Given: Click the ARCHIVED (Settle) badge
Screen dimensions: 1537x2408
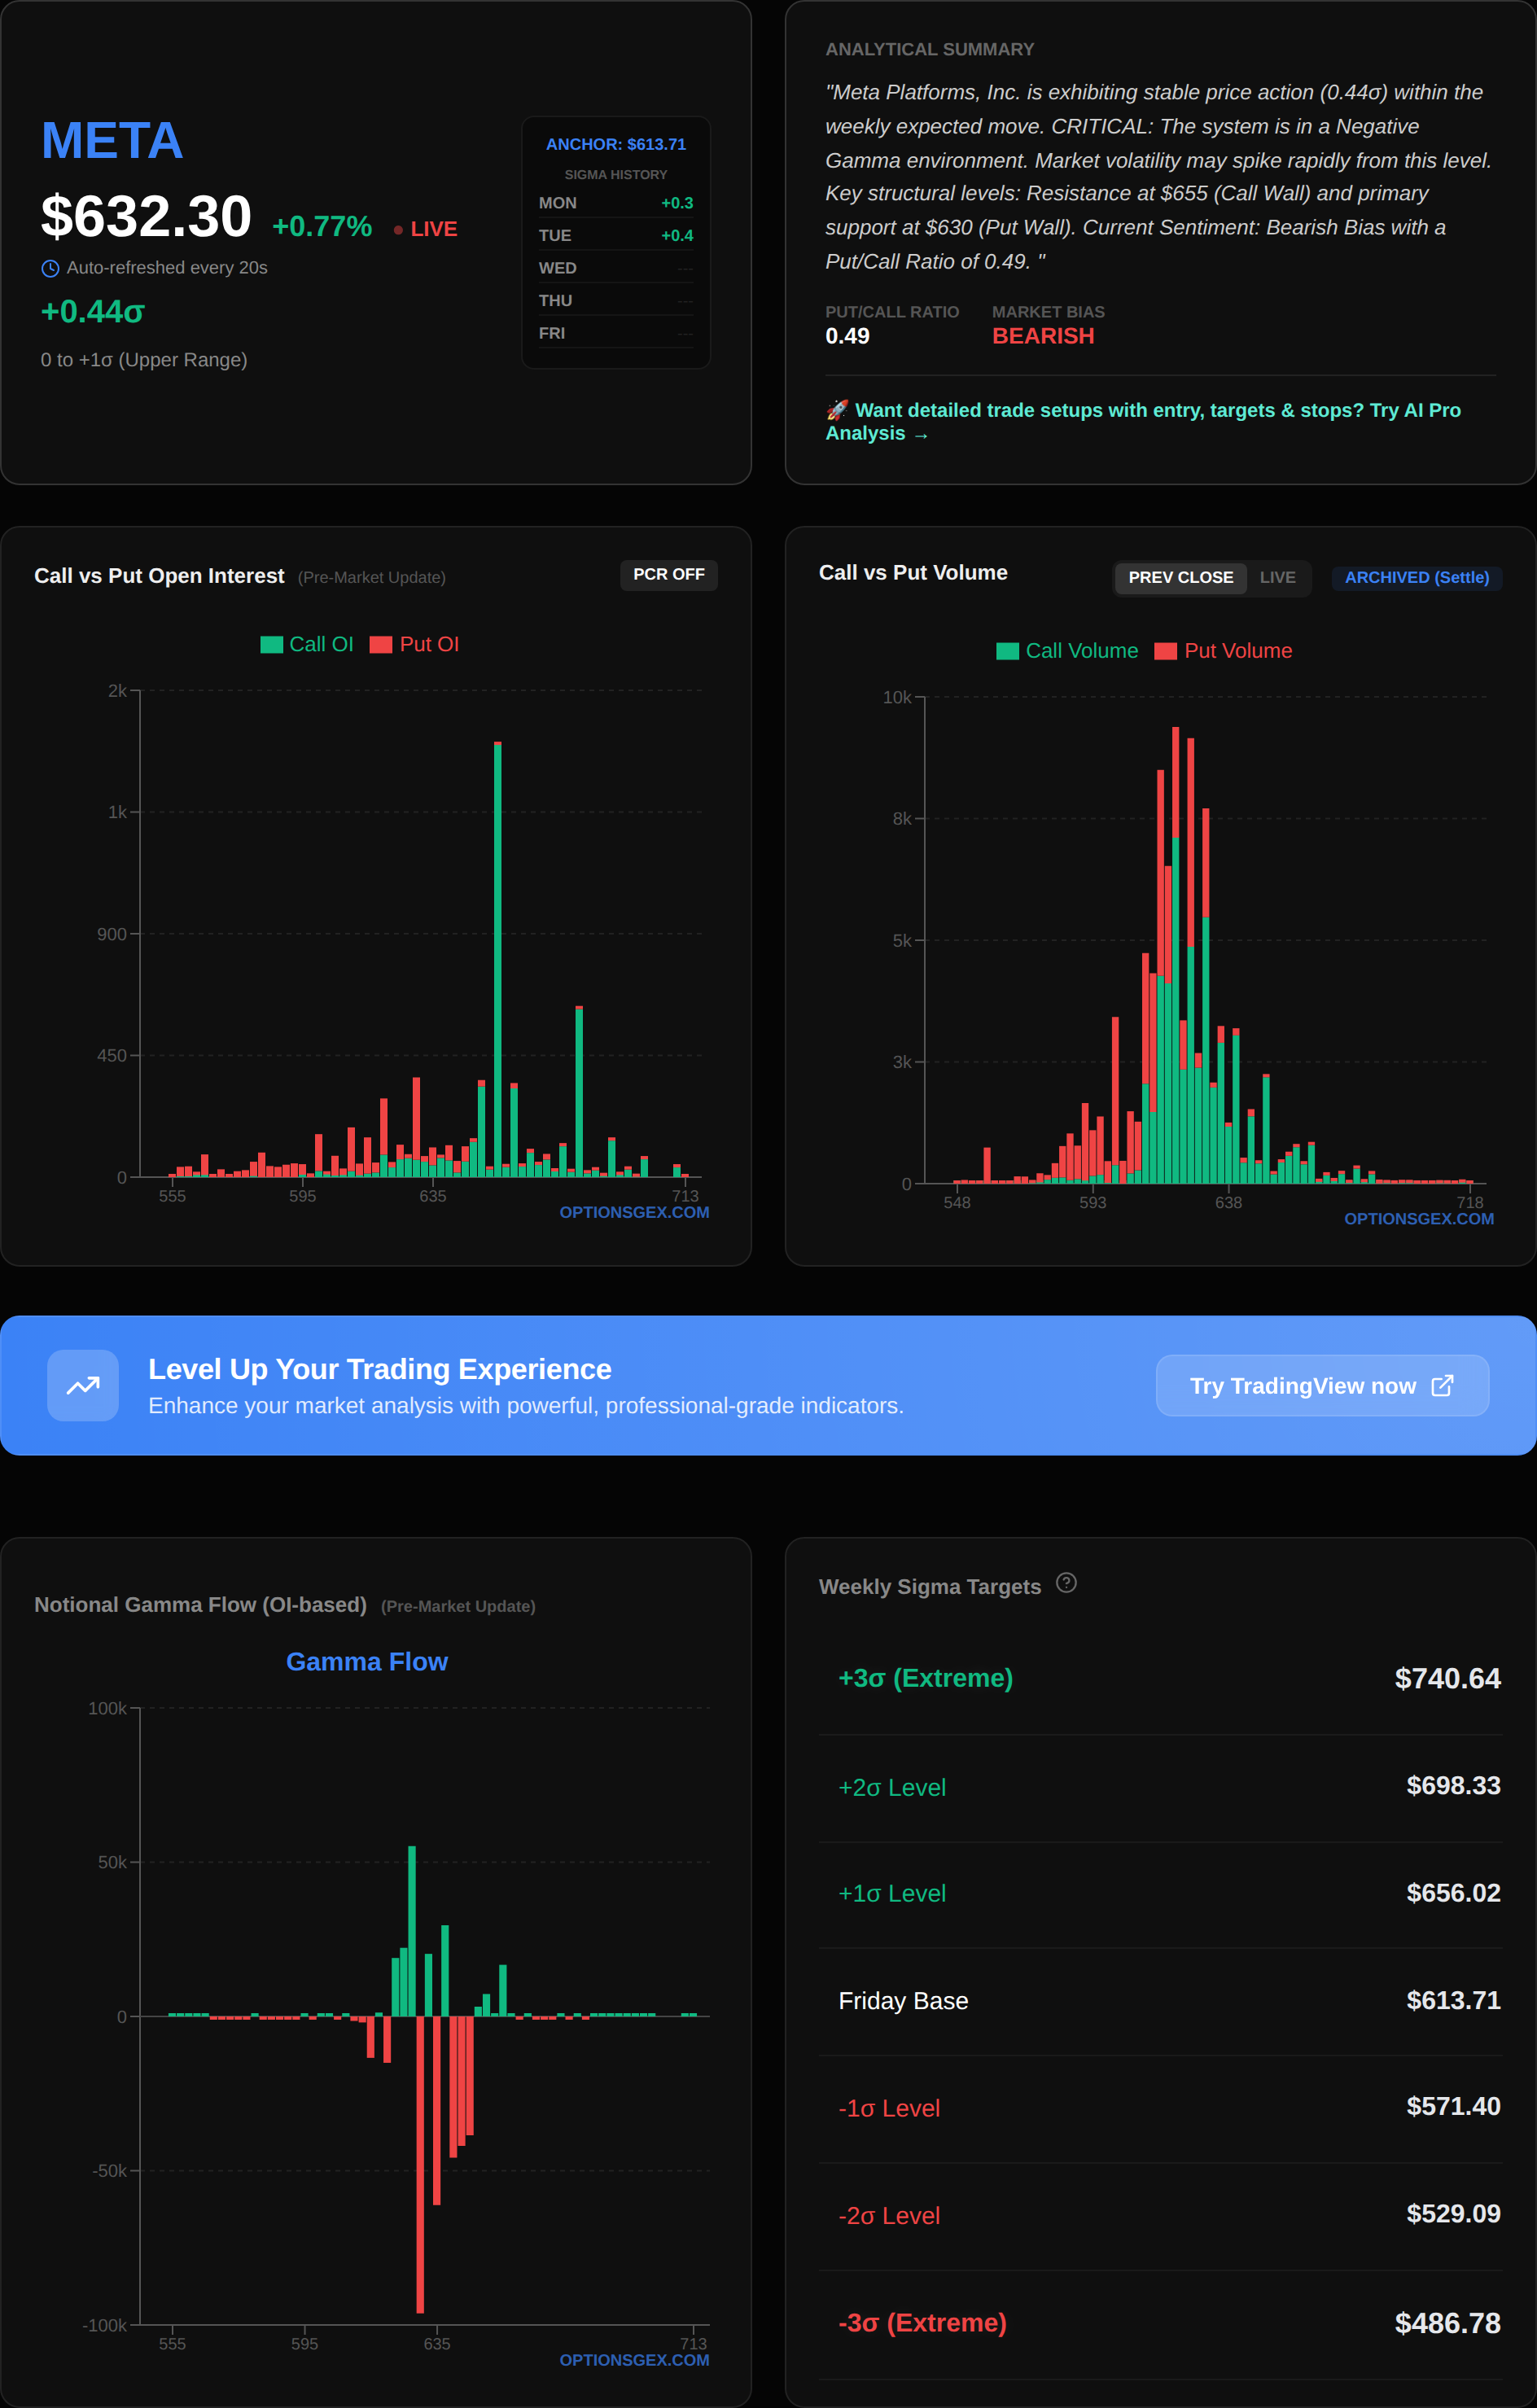Looking at the screenshot, I should pyautogui.click(x=1416, y=578).
